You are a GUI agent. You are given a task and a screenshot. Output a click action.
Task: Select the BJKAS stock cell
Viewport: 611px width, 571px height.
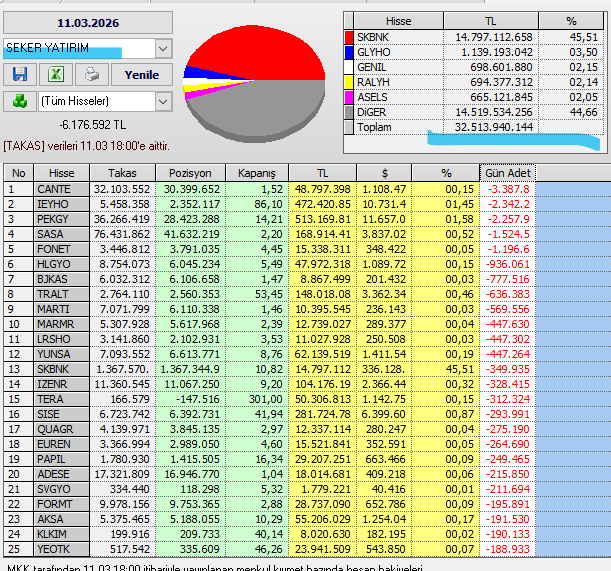click(x=62, y=279)
